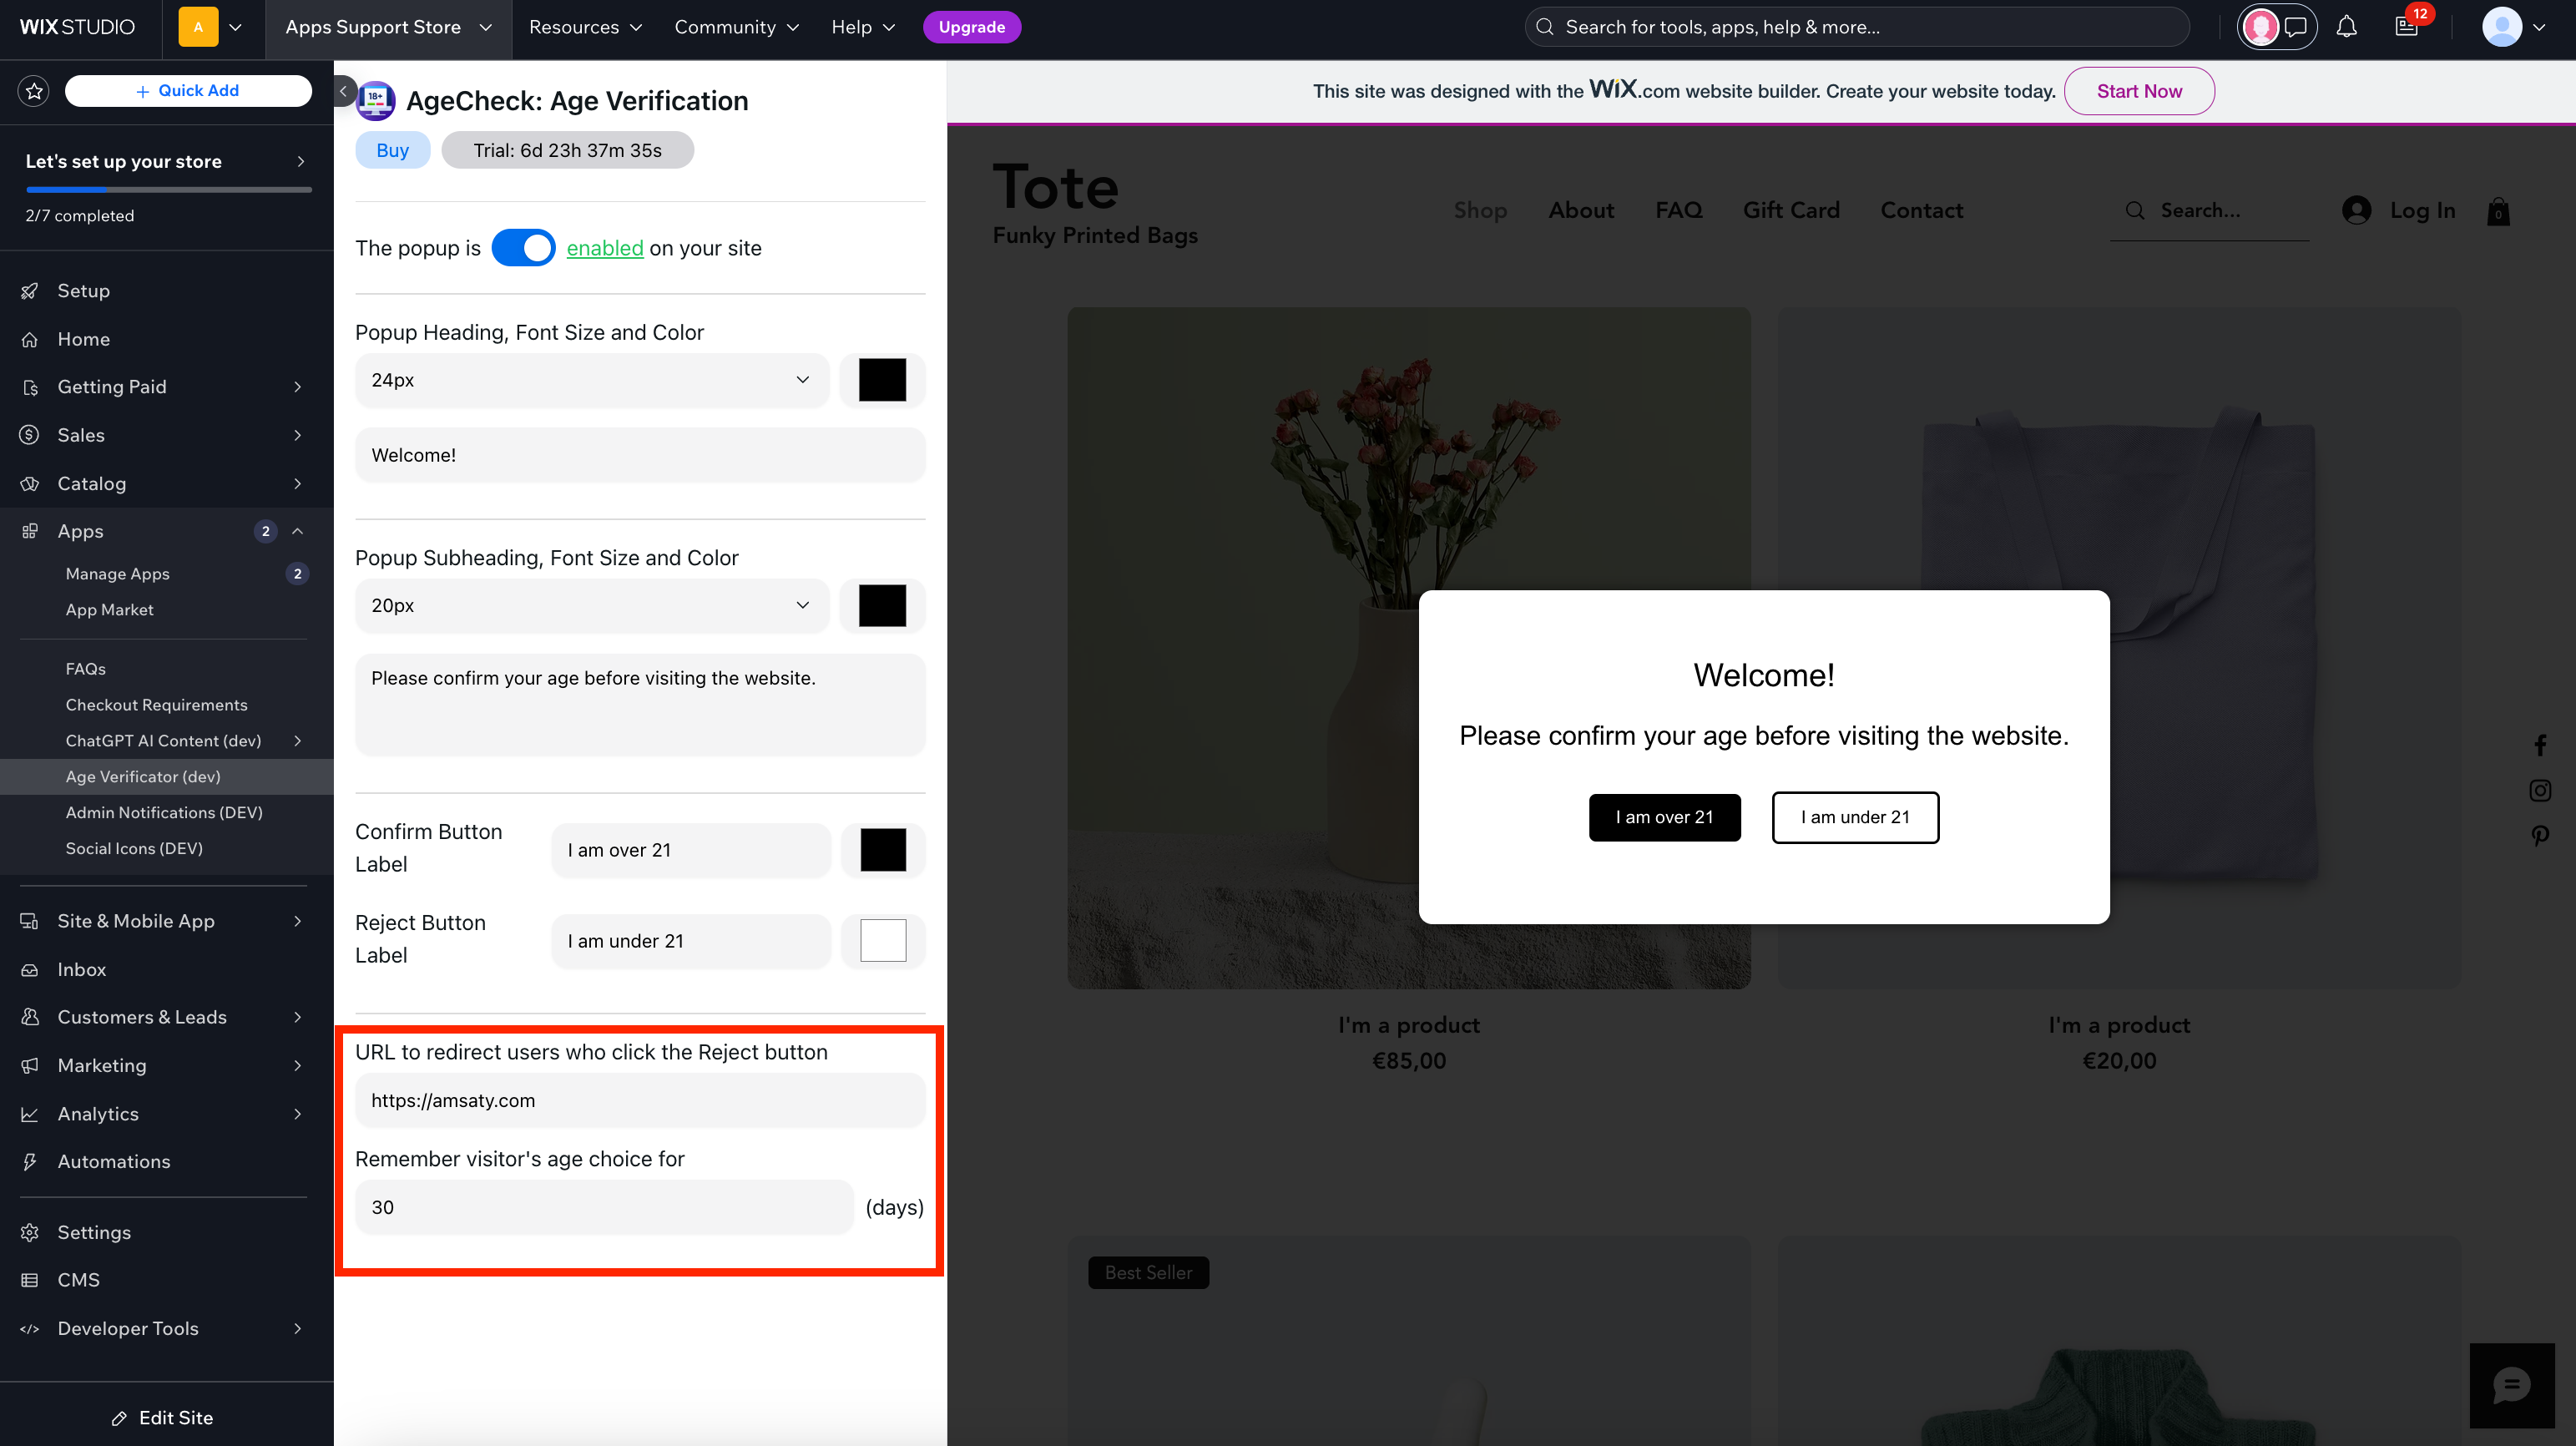
Task: Click the Log In user avatar icon
Action: click(x=2357, y=210)
